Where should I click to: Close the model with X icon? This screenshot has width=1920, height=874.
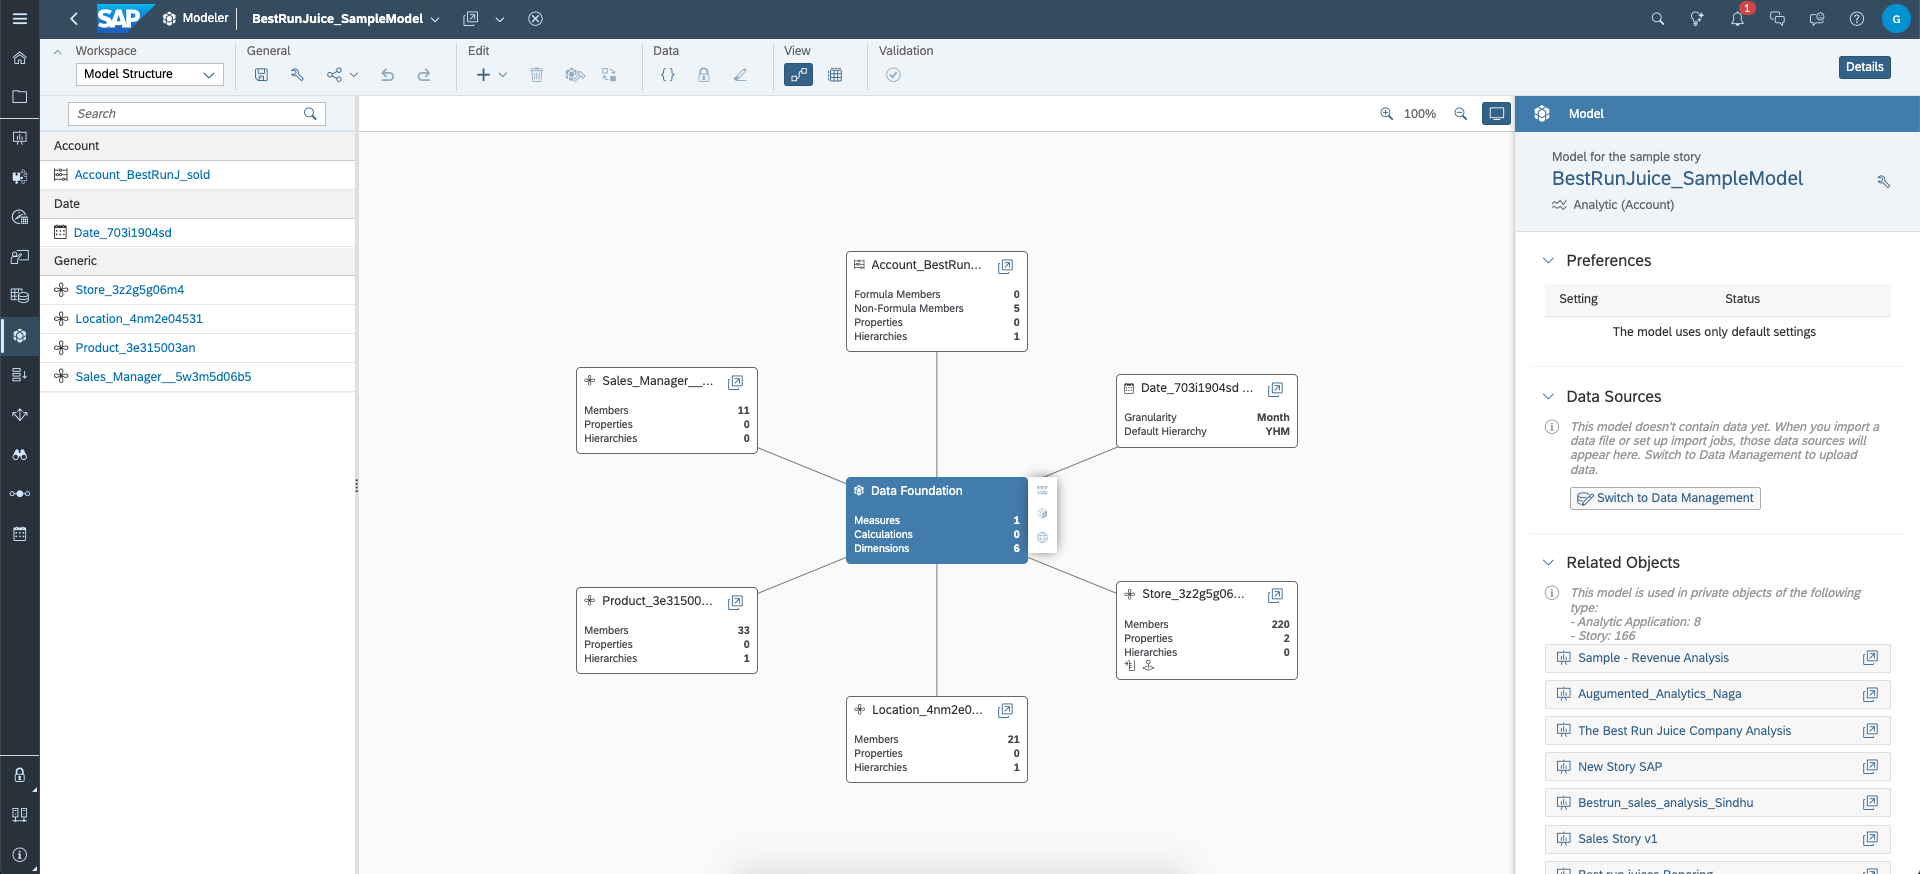pos(536,19)
